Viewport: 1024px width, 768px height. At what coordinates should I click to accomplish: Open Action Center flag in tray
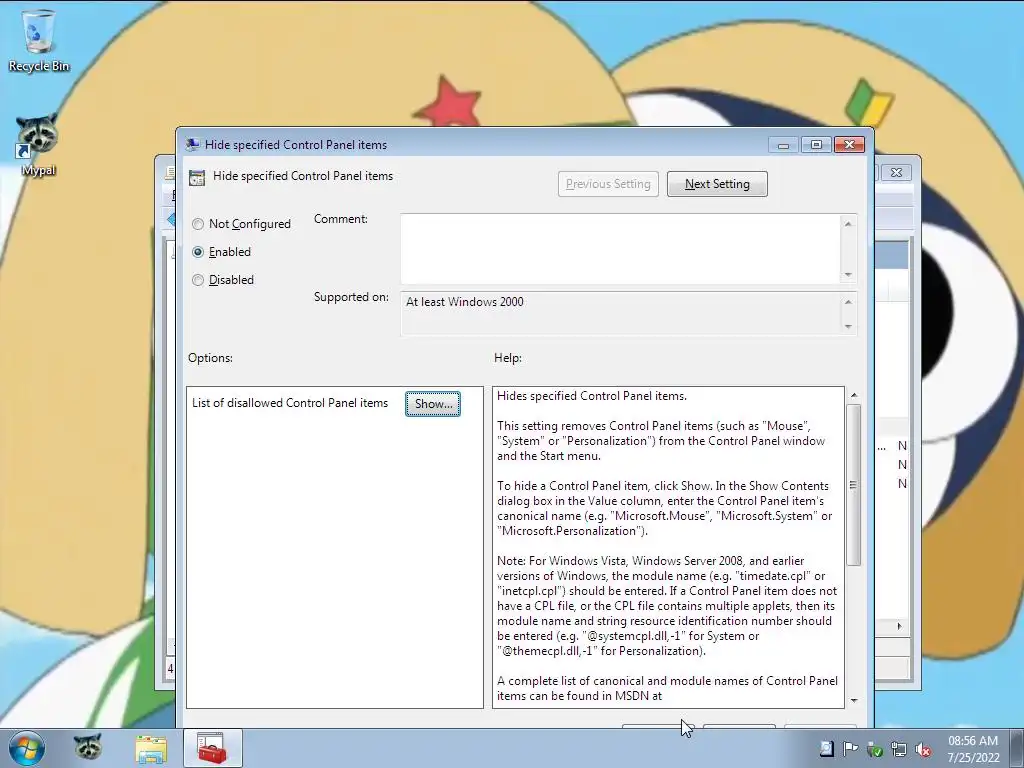click(x=850, y=749)
